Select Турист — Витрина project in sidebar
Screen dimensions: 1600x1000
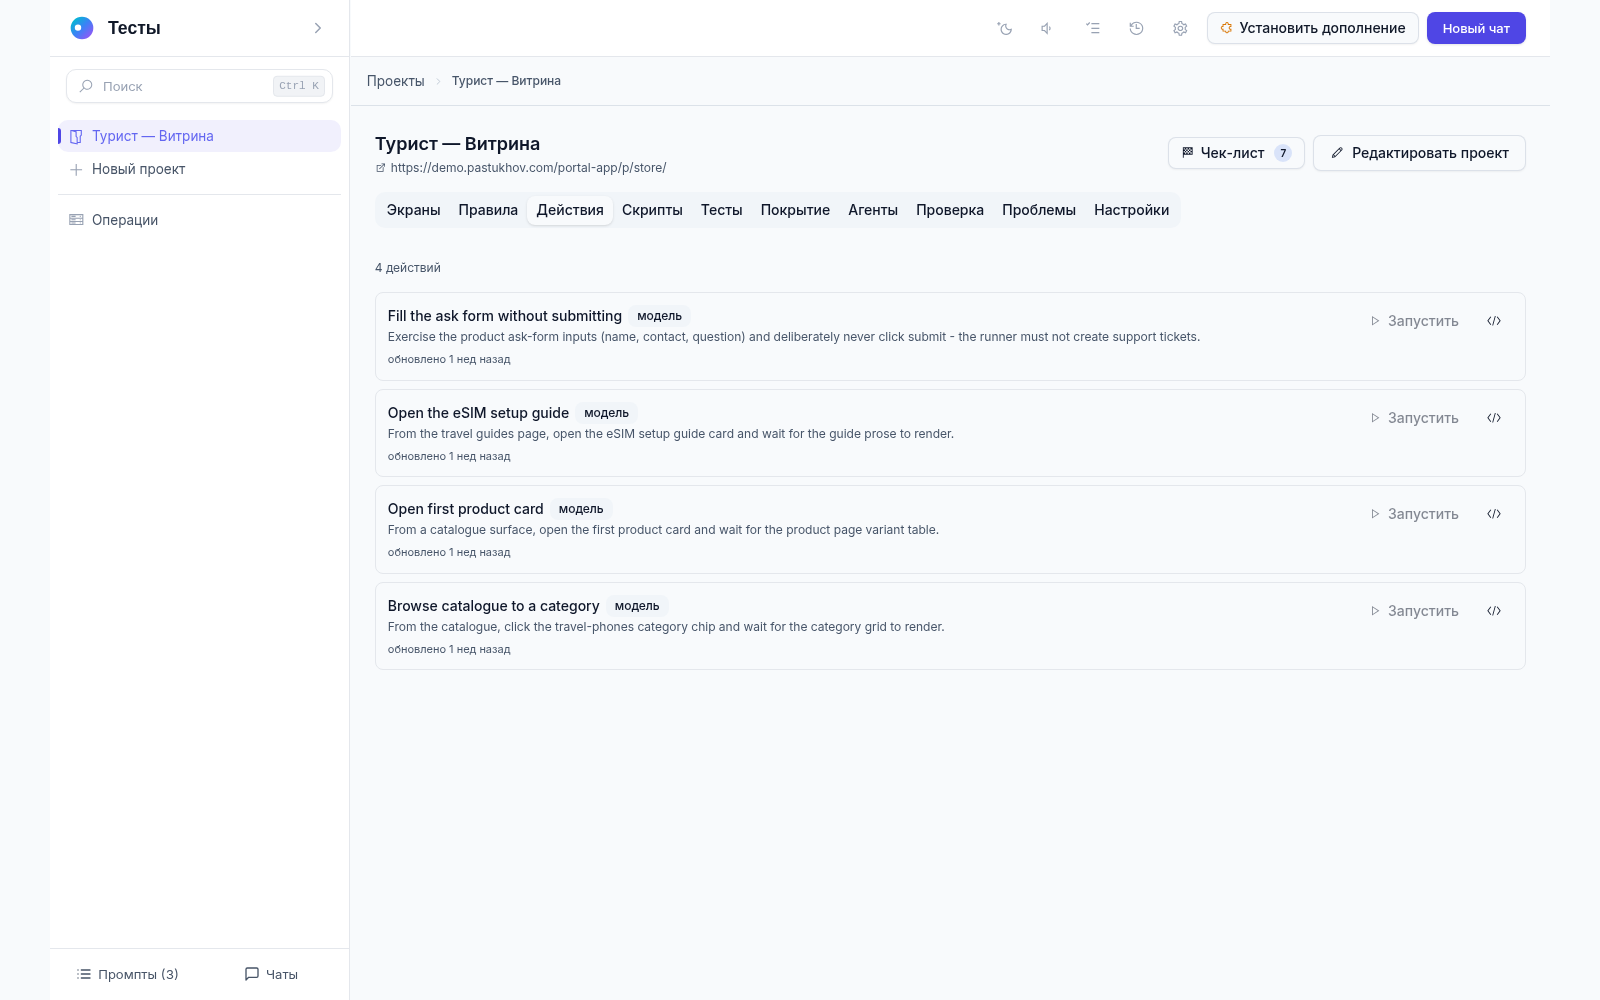tap(199, 136)
